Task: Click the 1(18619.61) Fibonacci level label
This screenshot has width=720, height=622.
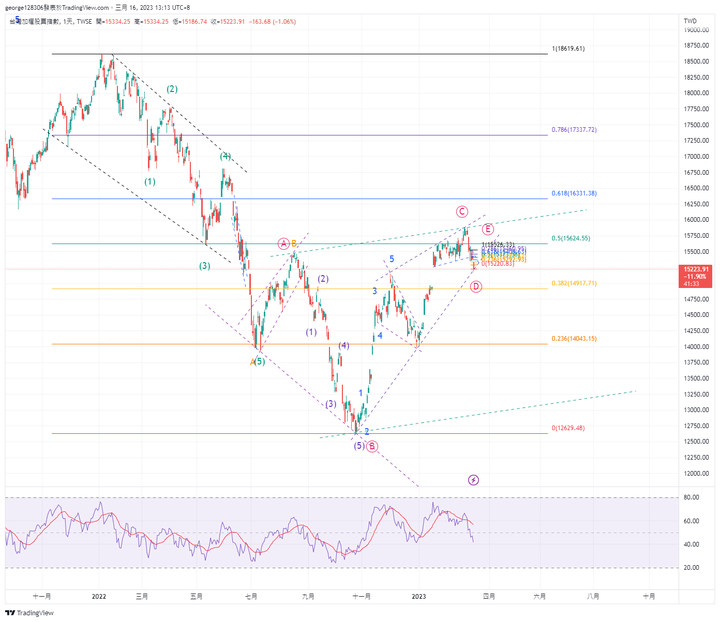Action: click(568, 48)
